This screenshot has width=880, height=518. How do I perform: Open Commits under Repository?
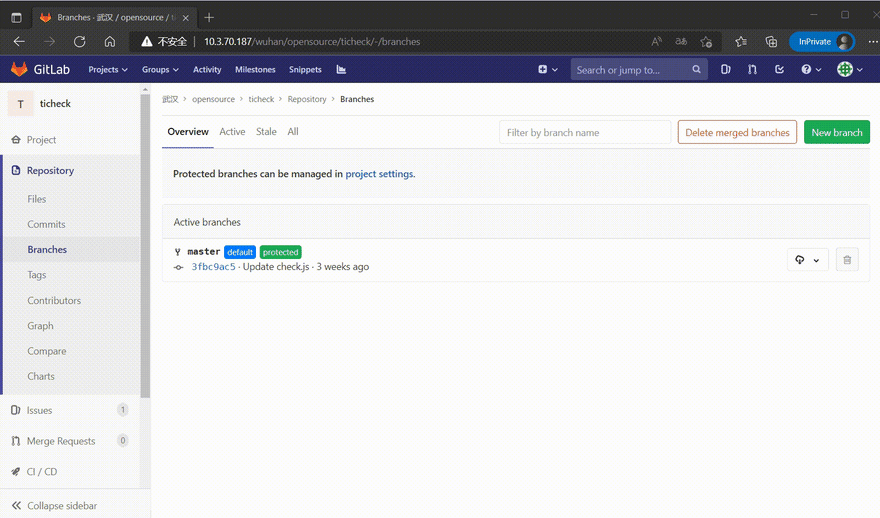[46, 224]
